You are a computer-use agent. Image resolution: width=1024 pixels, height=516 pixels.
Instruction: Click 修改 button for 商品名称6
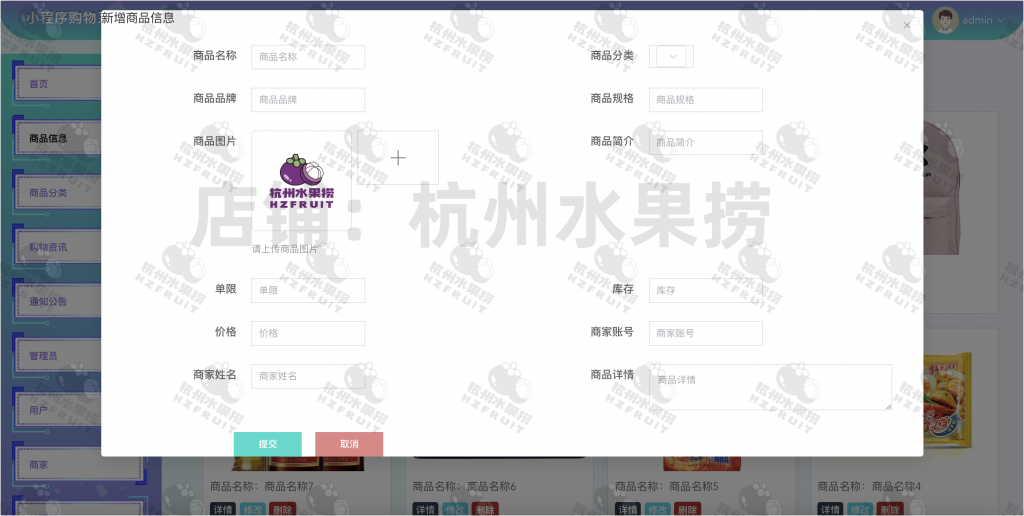tap(455, 509)
